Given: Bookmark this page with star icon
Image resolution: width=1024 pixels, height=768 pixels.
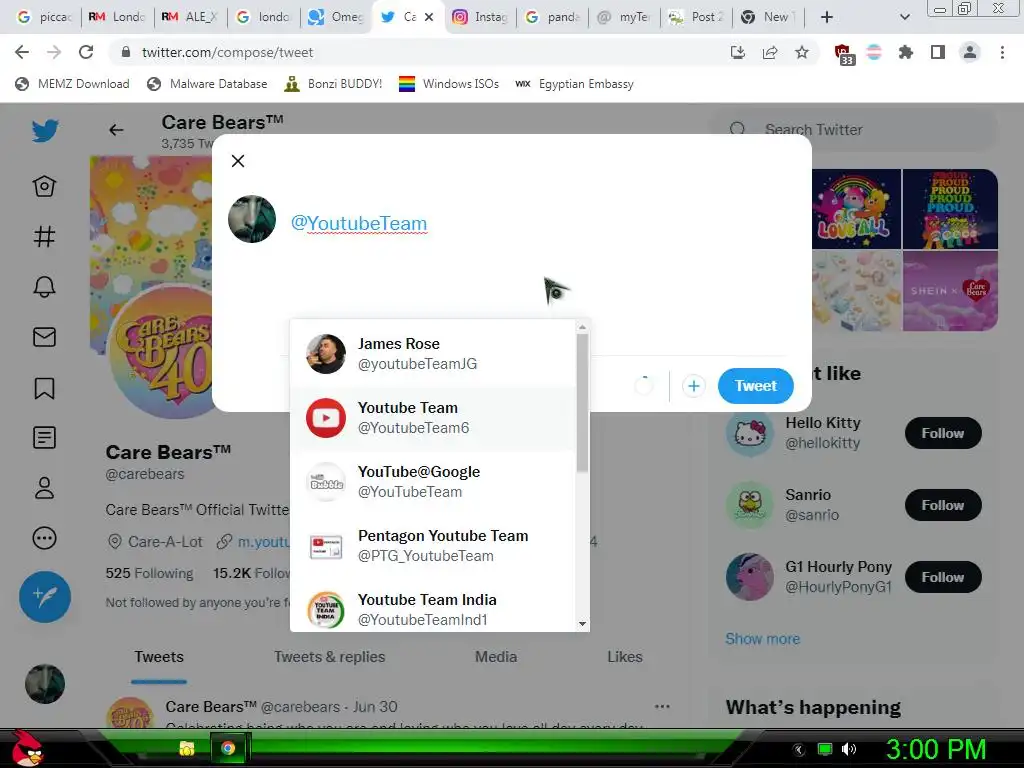Looking at the screenshot, I should (x=802, y=52).
